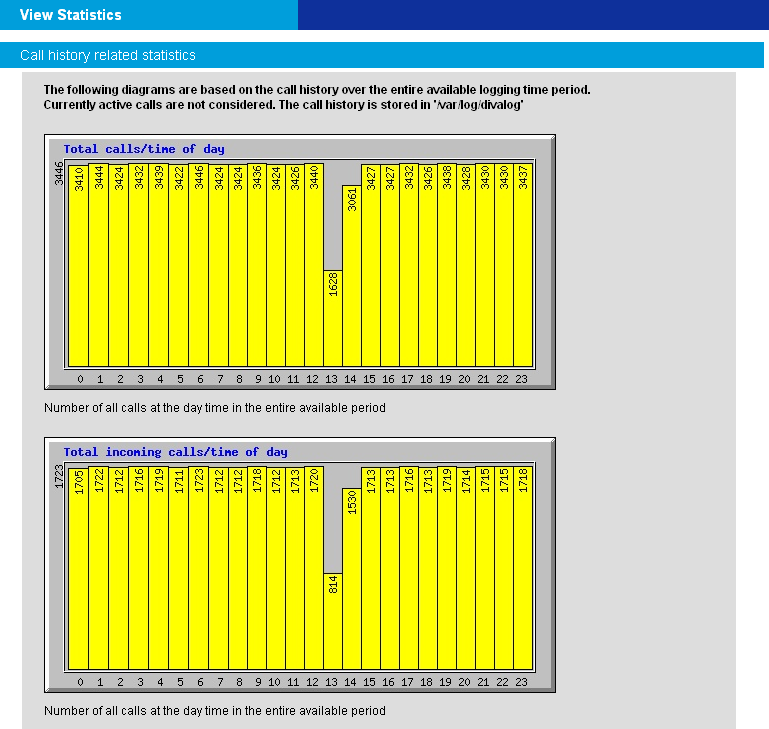
Task: Click hour 18 axis label under incoming calls chart
Action: point(426,682)
